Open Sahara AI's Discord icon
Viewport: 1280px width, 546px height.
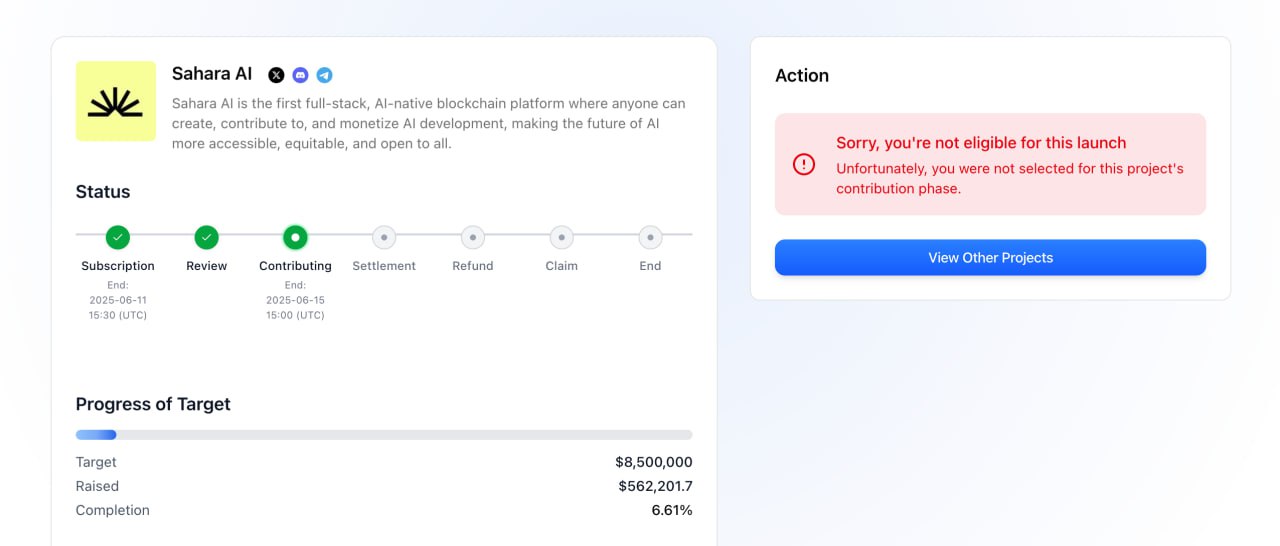pos(300,75)
